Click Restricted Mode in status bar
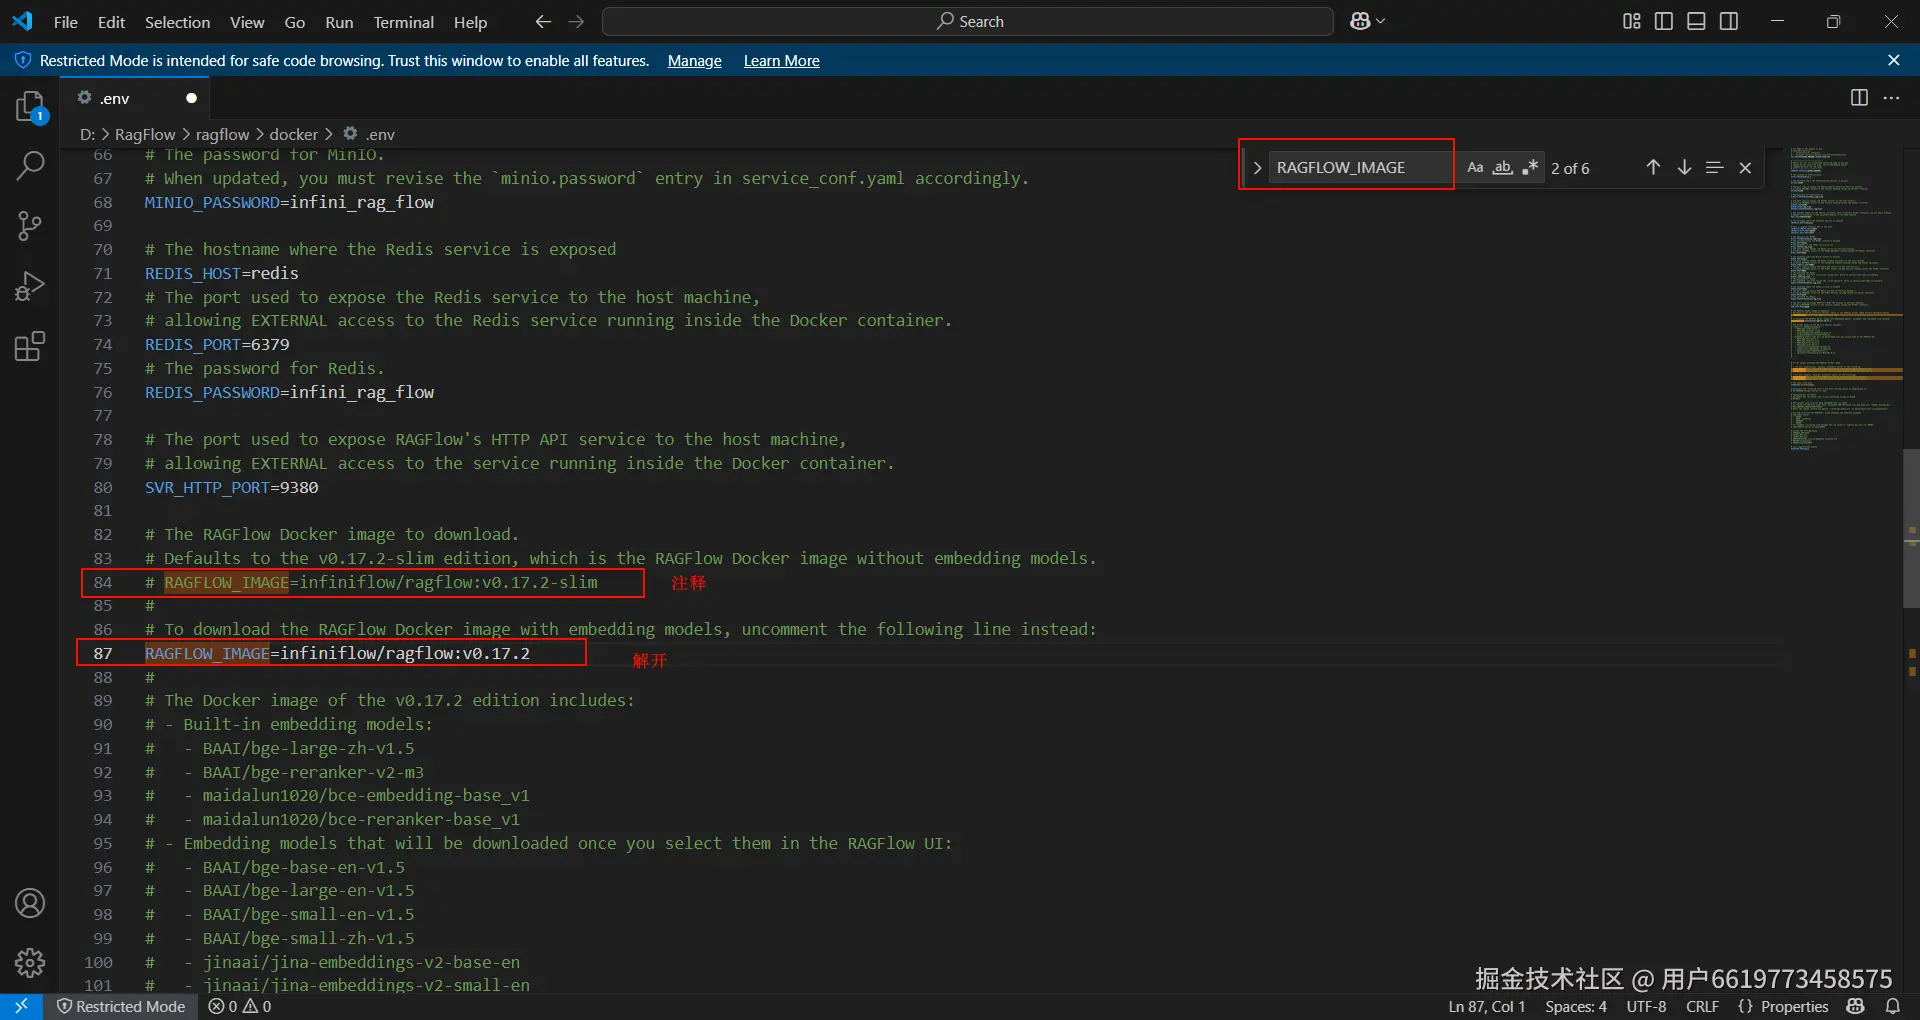 pyautogui.click(x=122, y=1006)
